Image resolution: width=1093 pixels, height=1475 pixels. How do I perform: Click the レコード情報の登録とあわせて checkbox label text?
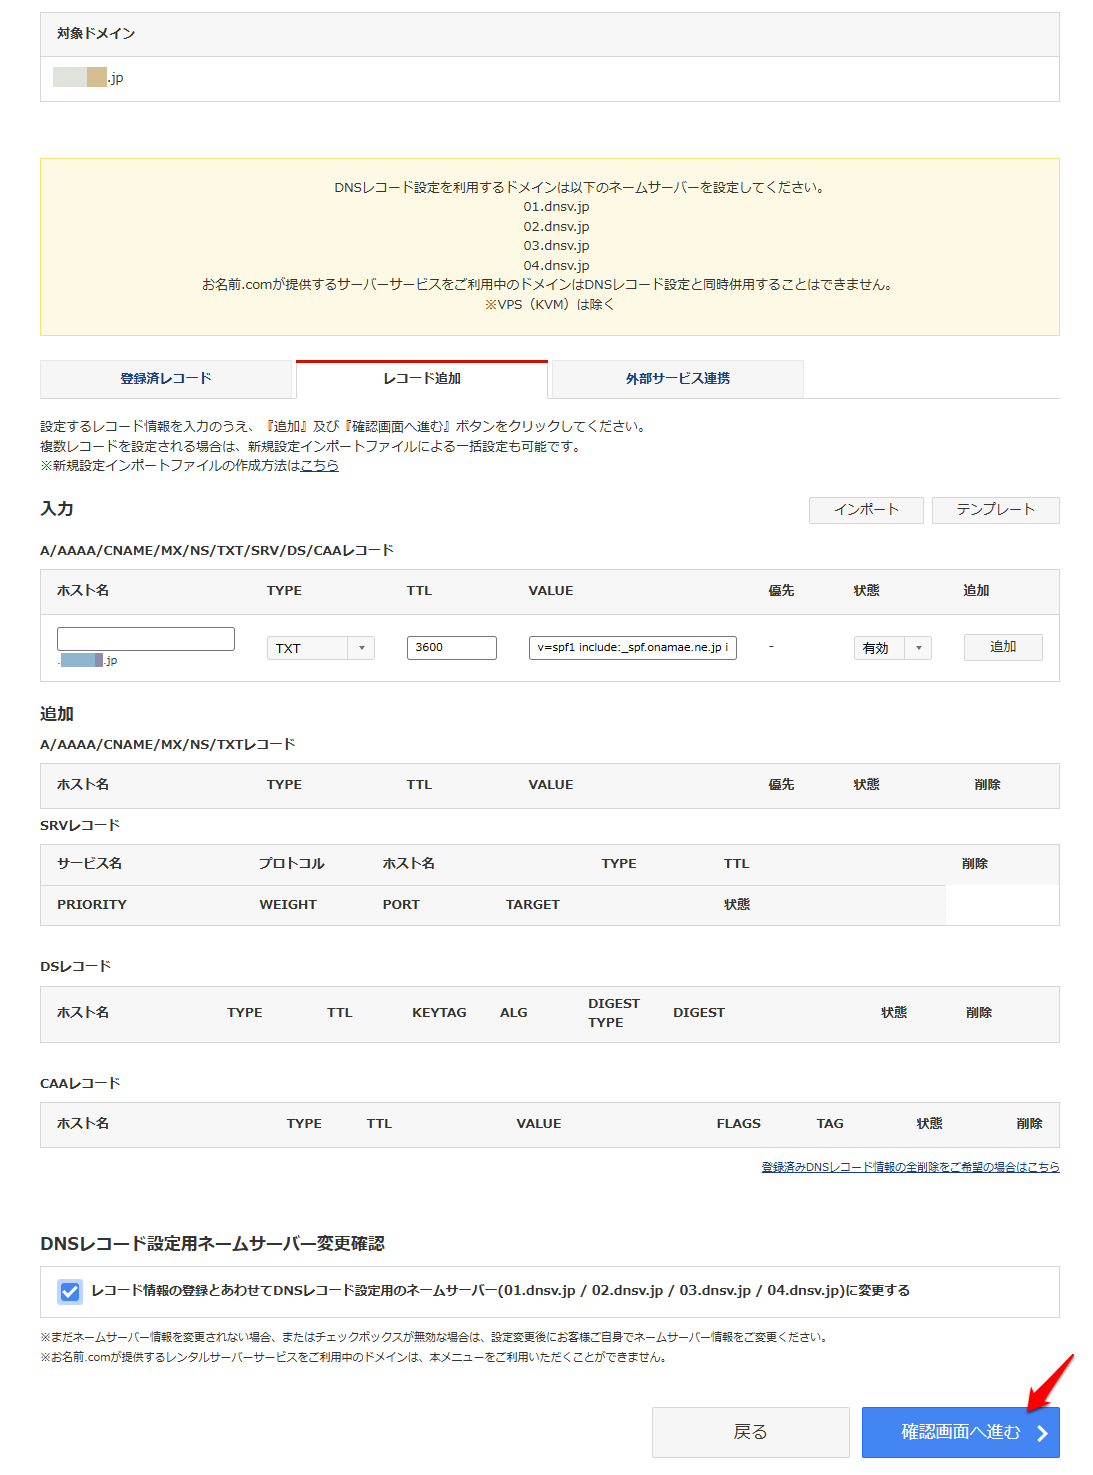click(500, 1291)
